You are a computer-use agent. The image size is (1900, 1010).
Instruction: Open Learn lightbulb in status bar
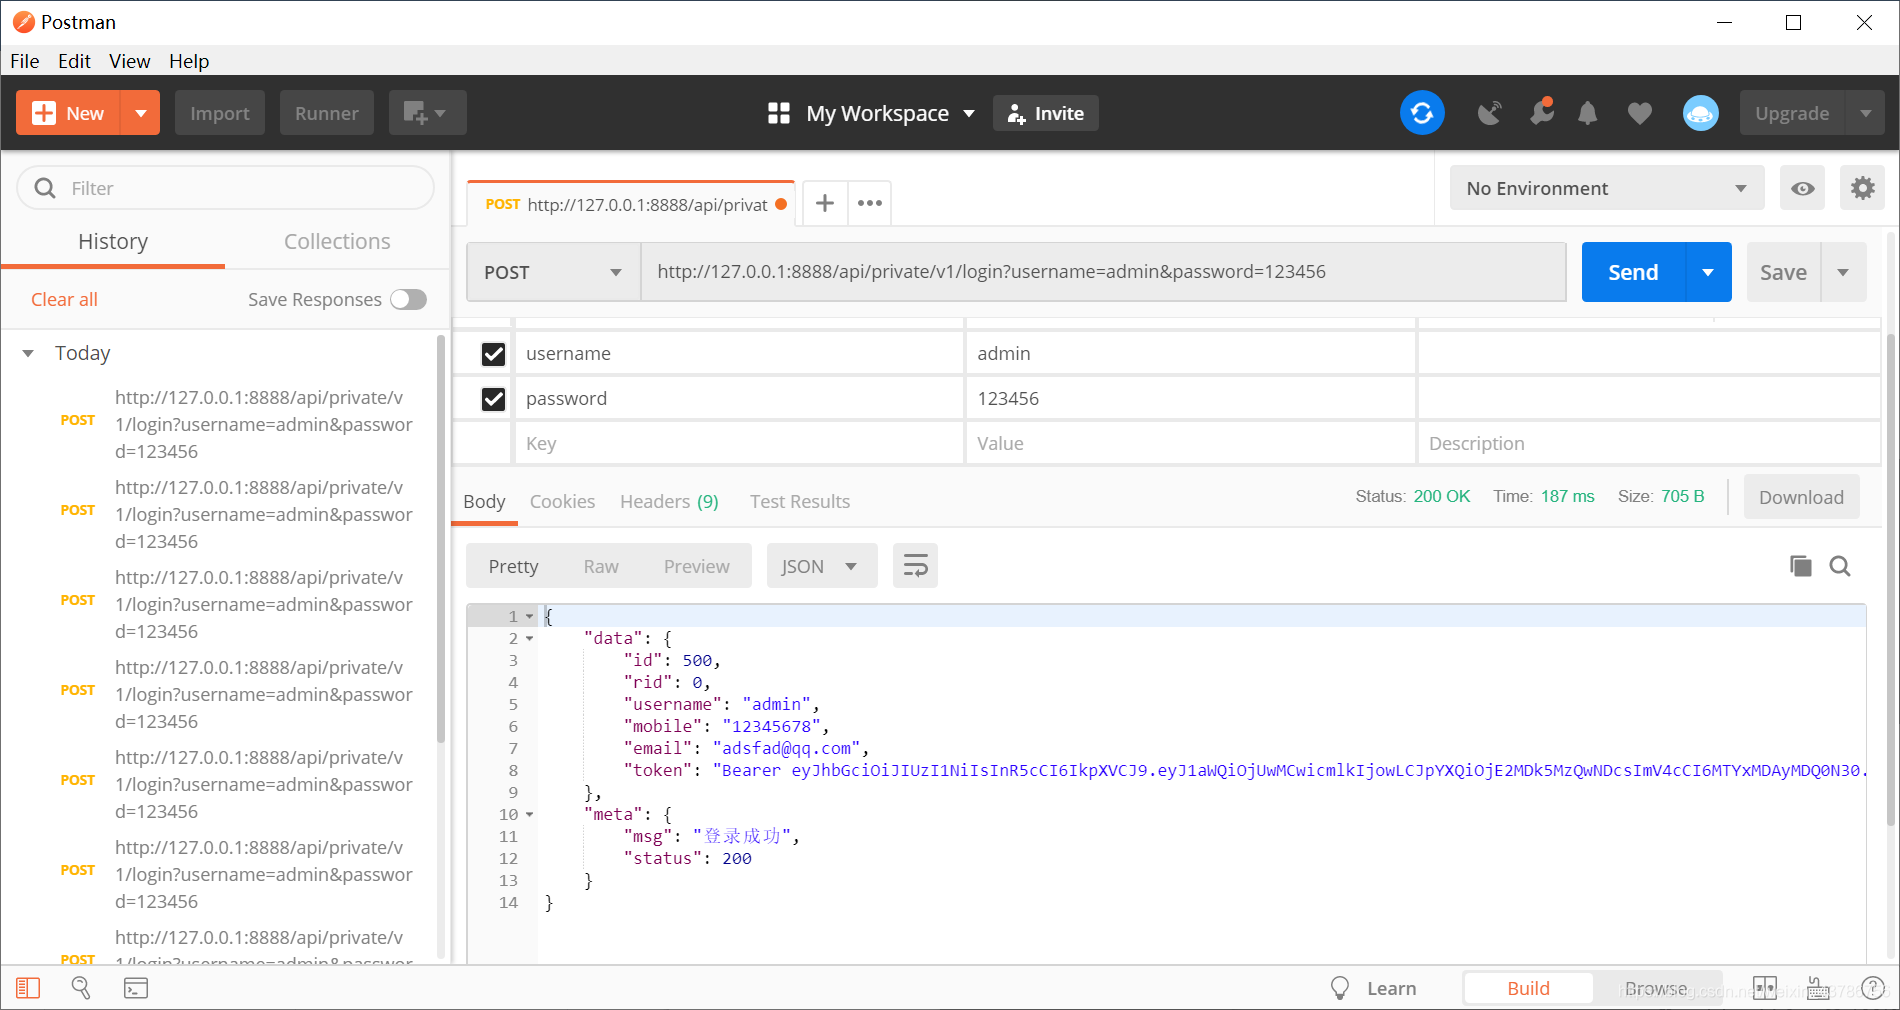pos(1340,988)
